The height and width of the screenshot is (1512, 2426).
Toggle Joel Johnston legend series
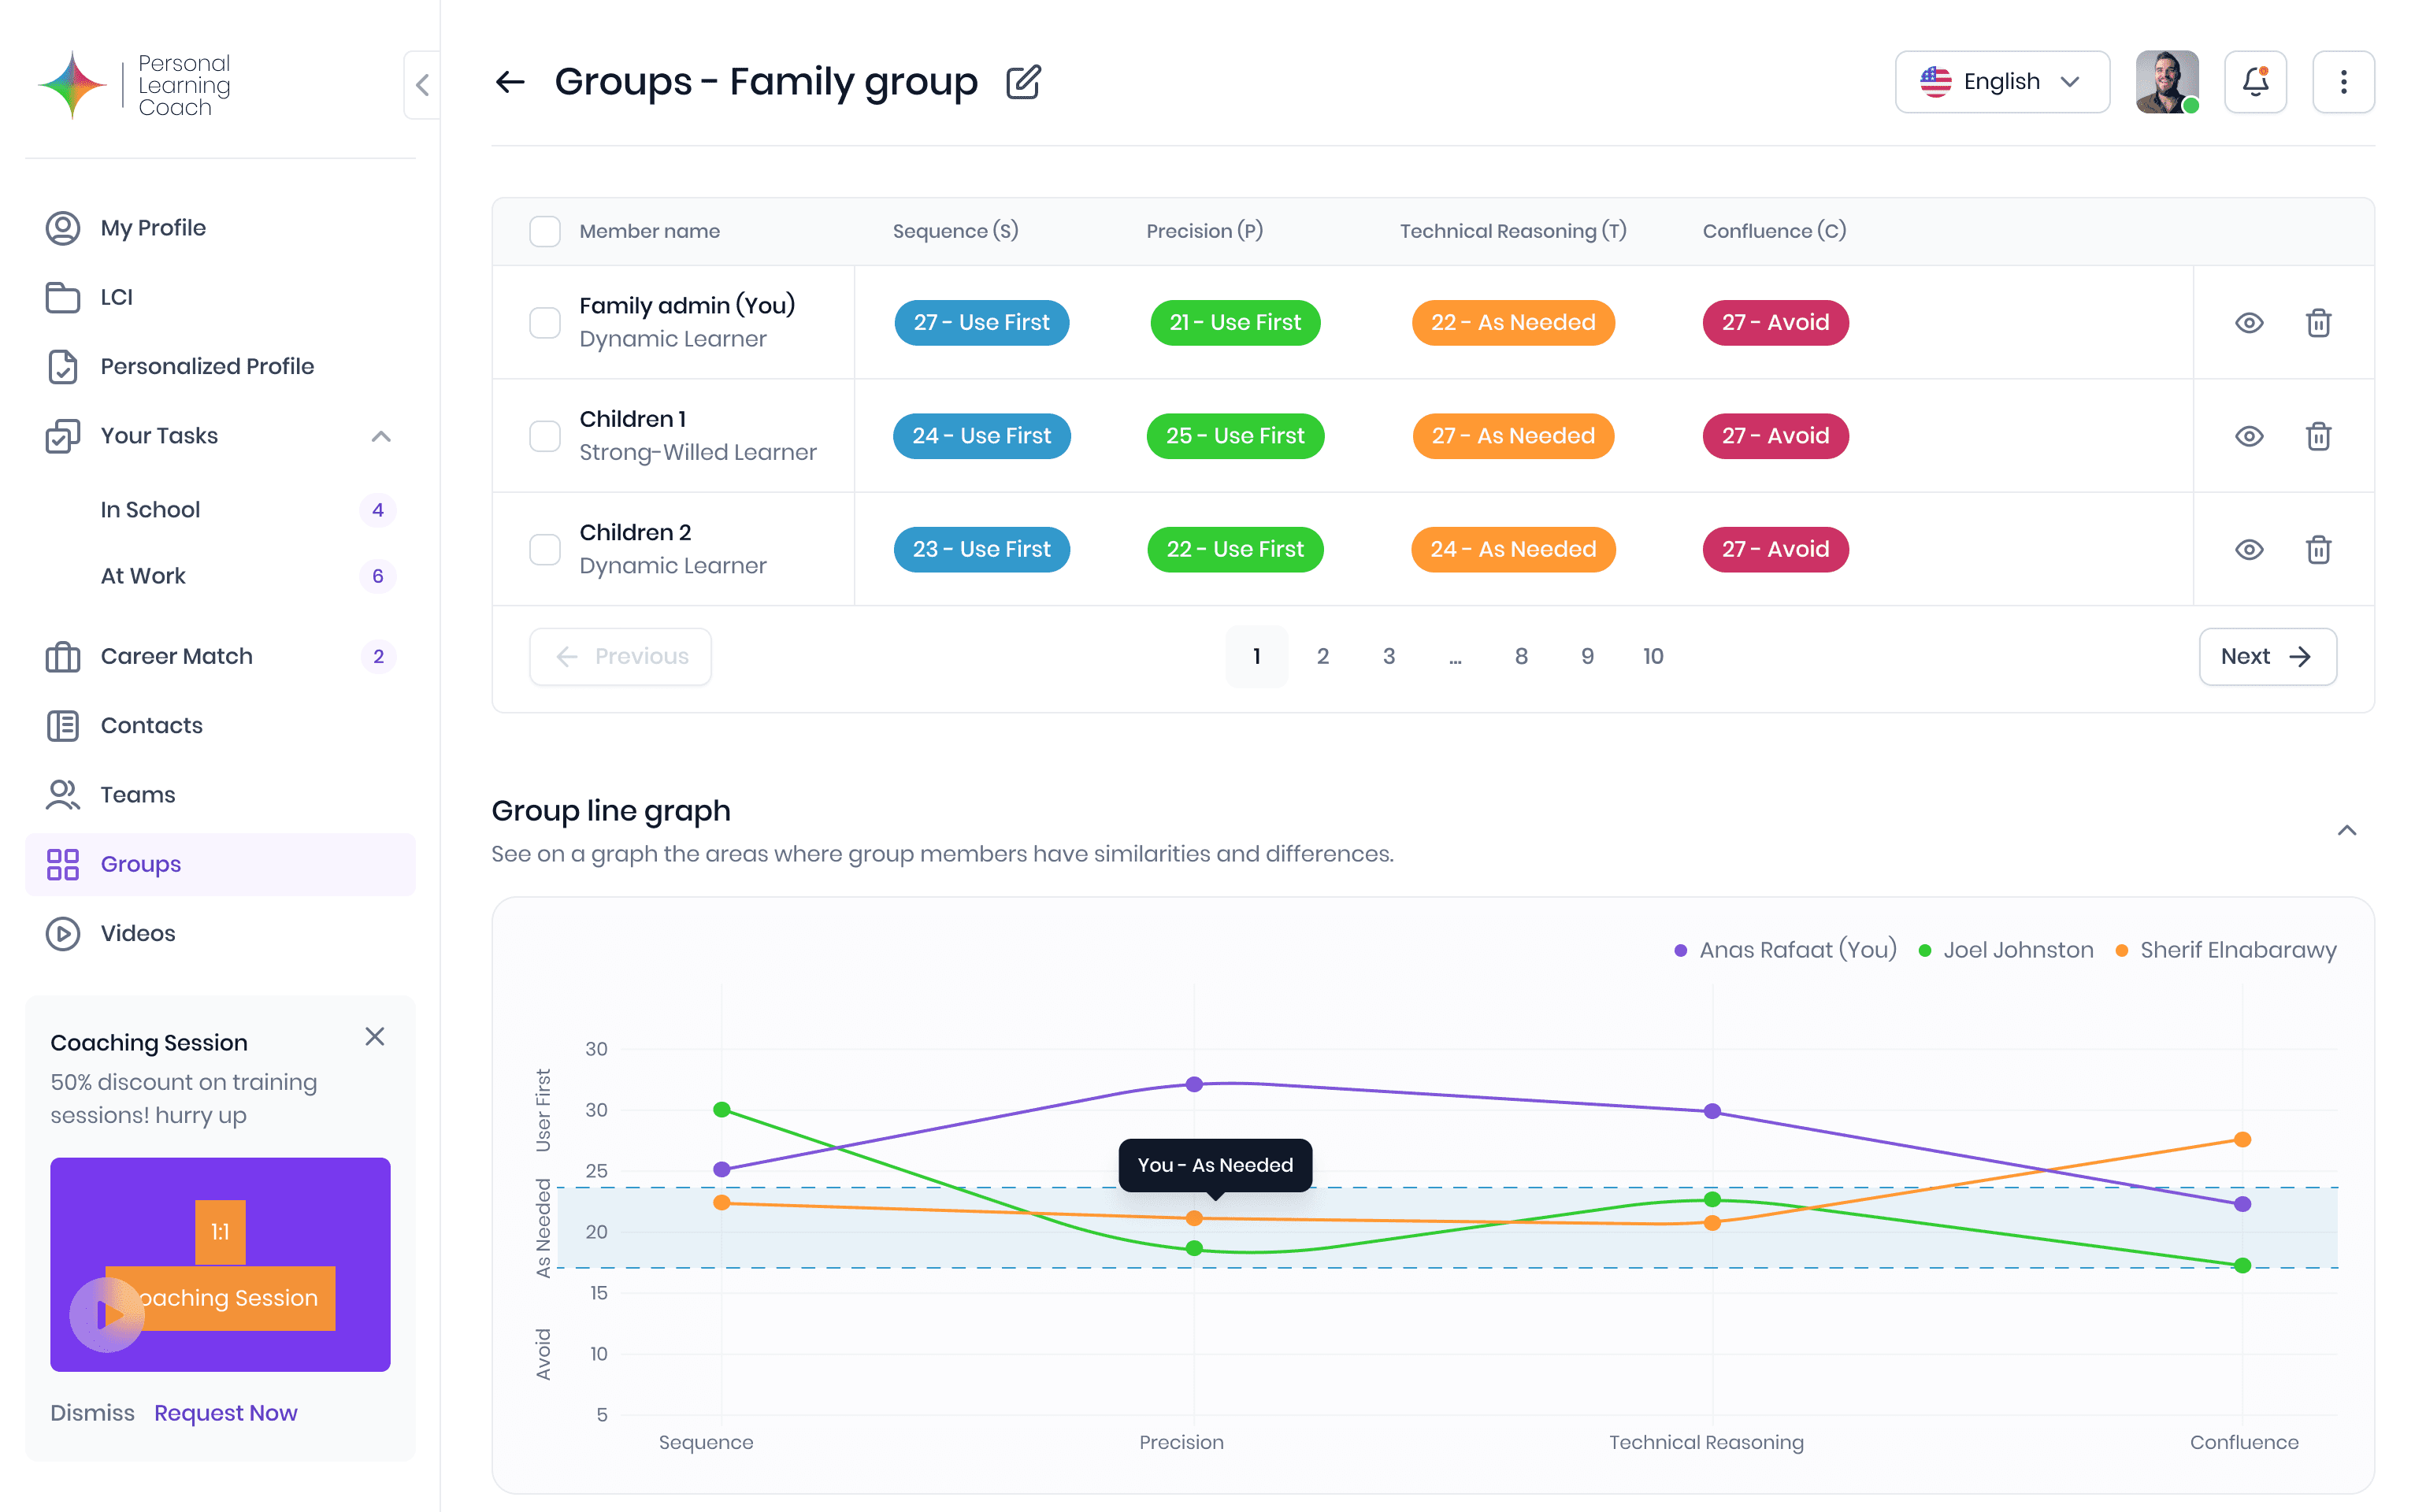tap(2005, 950)
